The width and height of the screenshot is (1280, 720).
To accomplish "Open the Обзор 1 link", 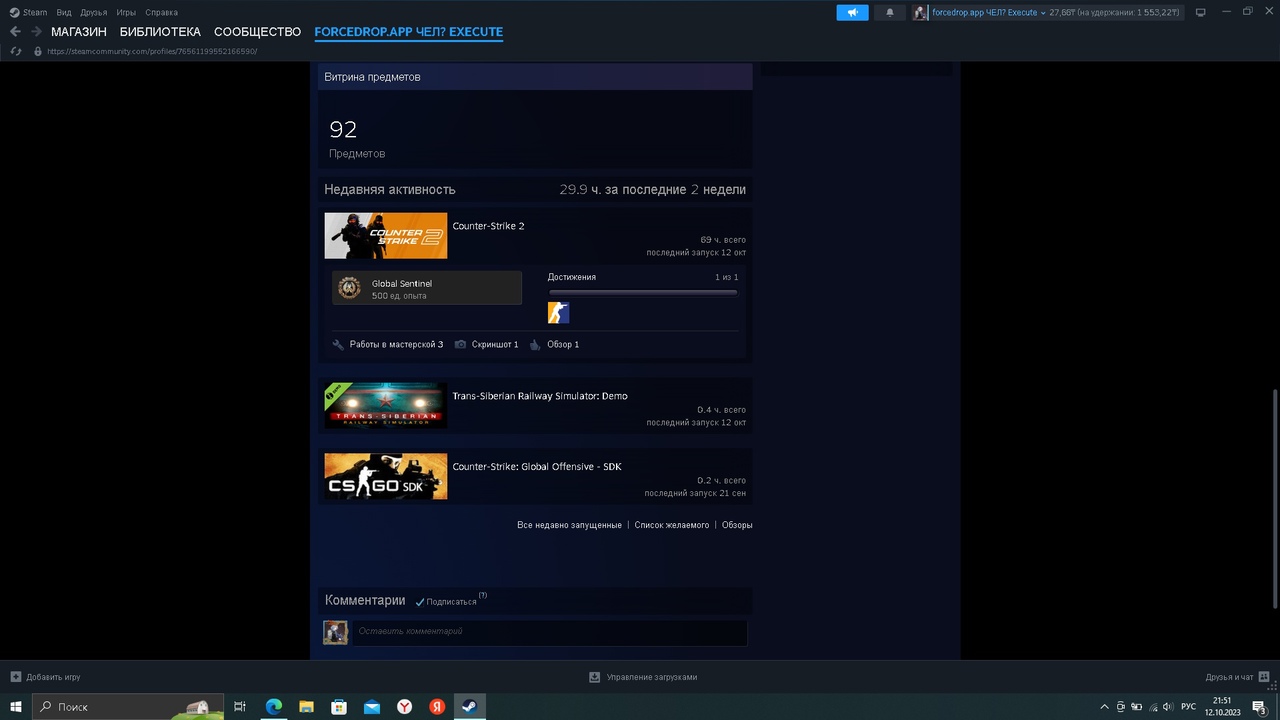I will click(x=563, y=344).
